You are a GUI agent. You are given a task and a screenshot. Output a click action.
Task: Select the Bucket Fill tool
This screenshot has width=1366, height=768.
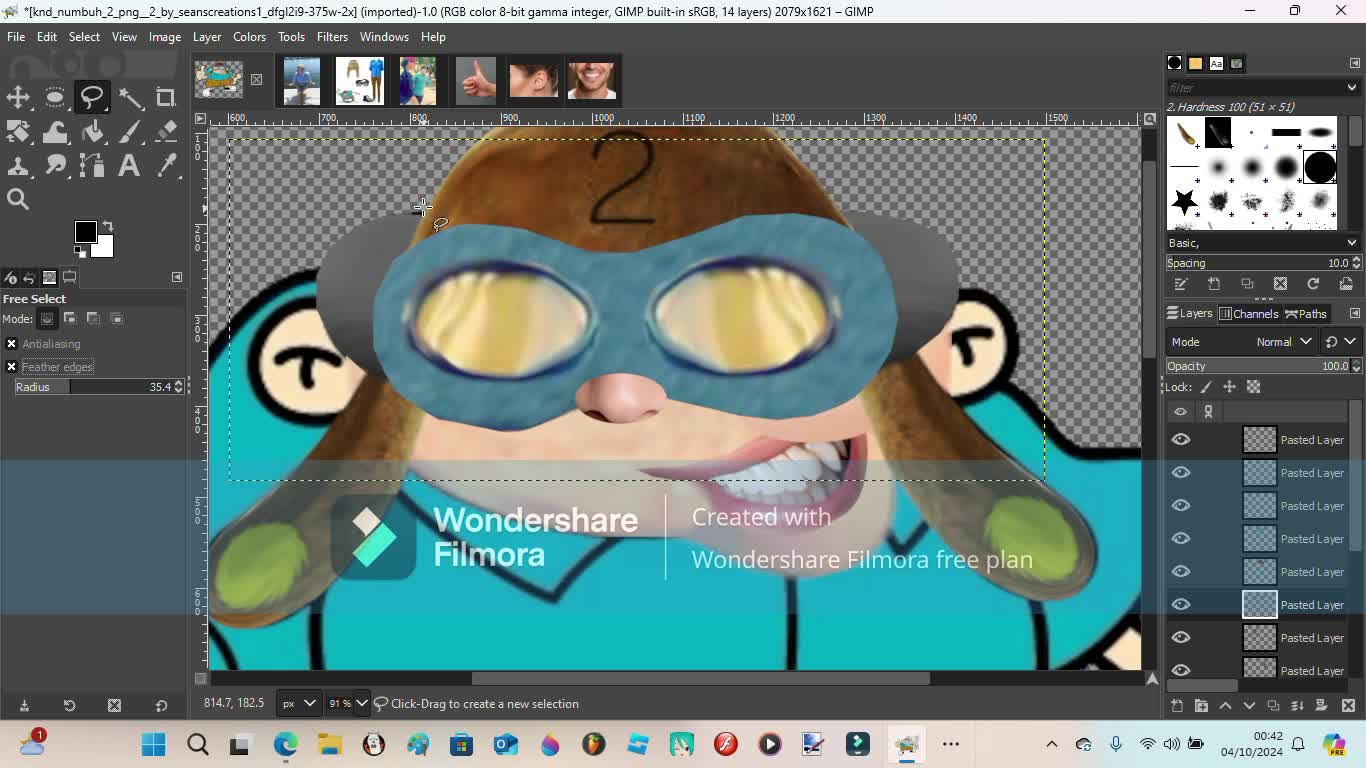(92, 131)
